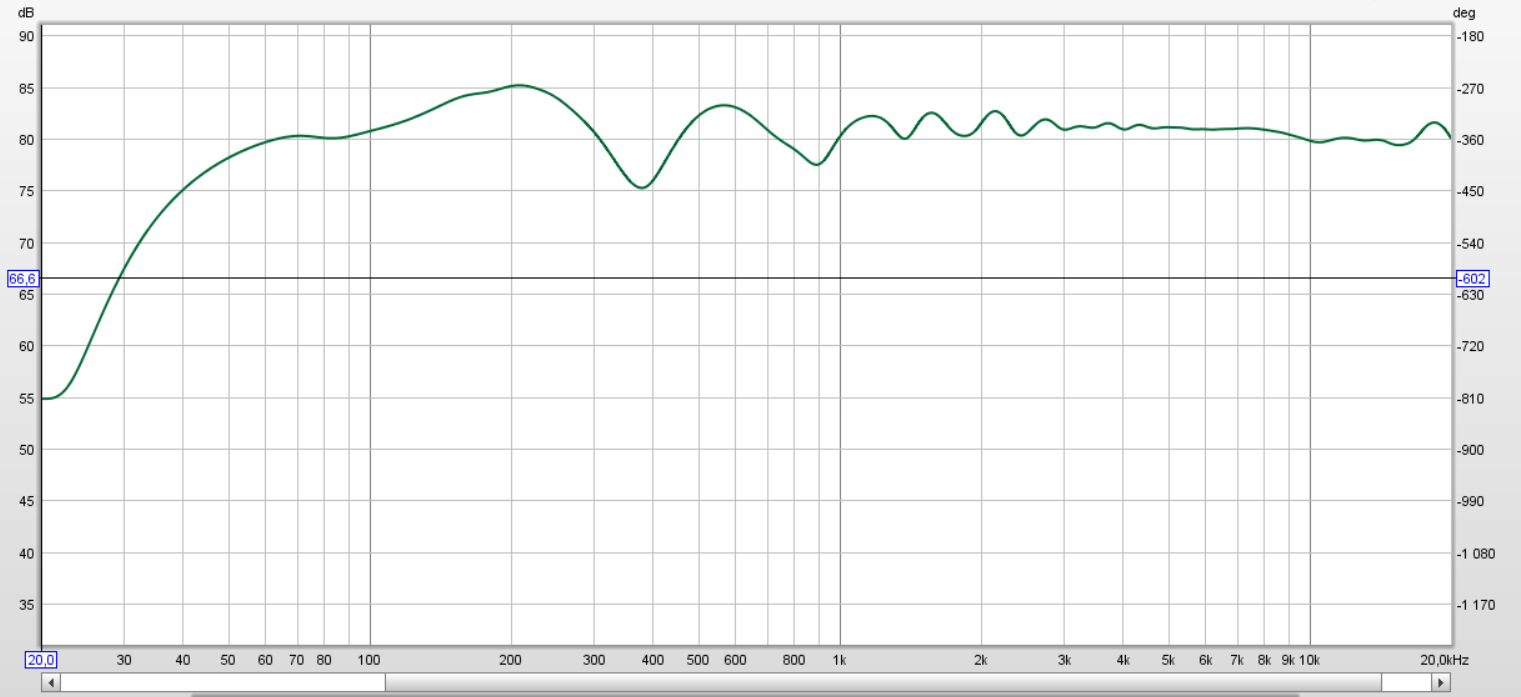Viewport: 1521px width, 697px height.
Task: Click the -1 080 degree axis label
Action: pos(1476,553)
